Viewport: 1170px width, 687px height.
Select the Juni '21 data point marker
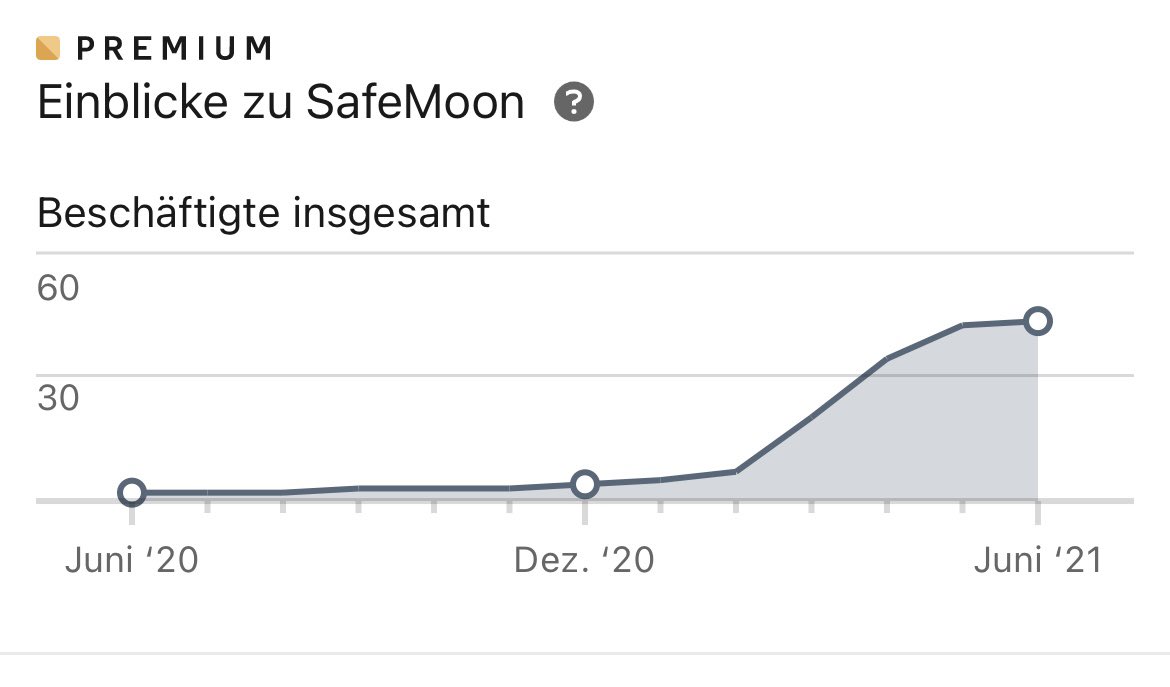[1038, 321]
